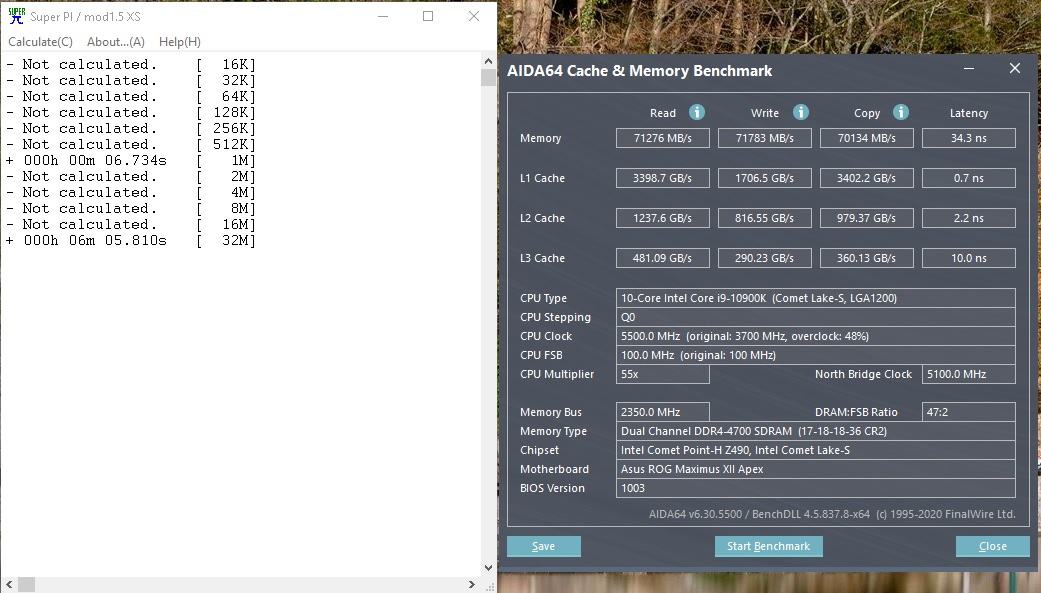The width and height of the screenshot is (1041, 593).
Task: Click L1 Cache Write 1706.5 GB/s
Action: click(x=765, y=178)
